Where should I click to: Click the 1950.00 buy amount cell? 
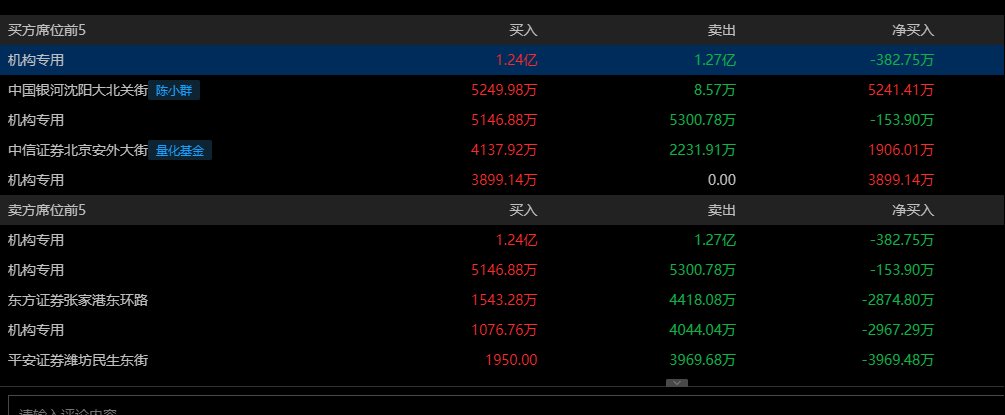[x=511, y=360]
